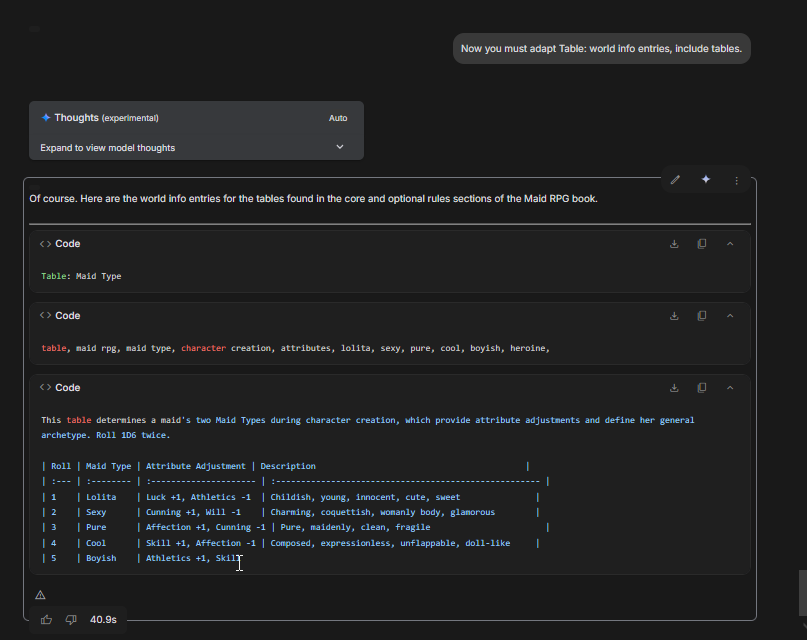
Task: Click the Auto label in the Thoughts panel
Action: pyautogui.click(x=338, y=118)
